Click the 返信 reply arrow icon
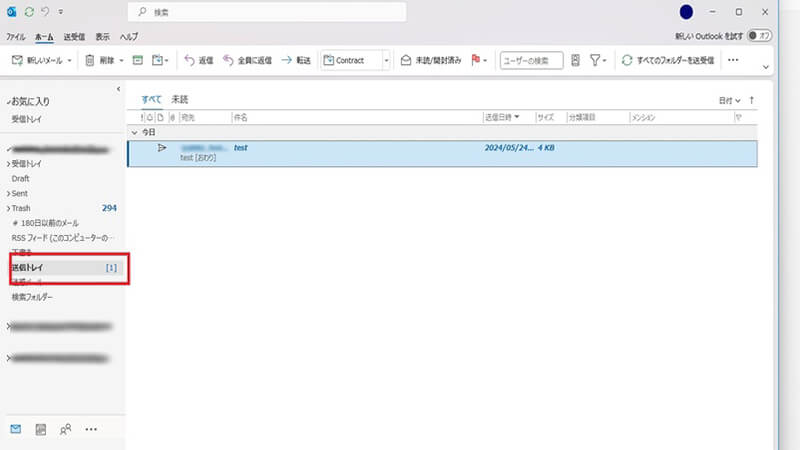Image resolution: width=800 pixels, height=450 pixels. [x=190, y=60]
